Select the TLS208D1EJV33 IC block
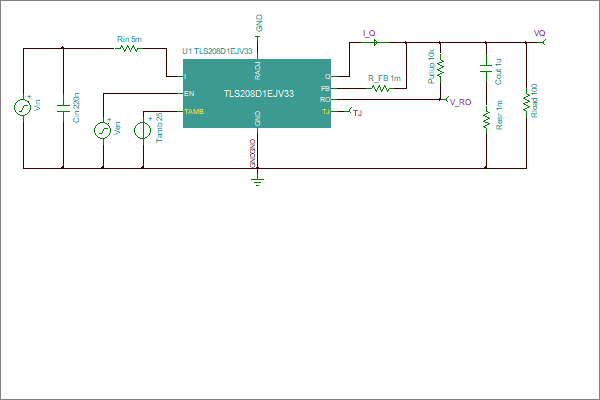600x400 pixels. [x=257, y=93]
